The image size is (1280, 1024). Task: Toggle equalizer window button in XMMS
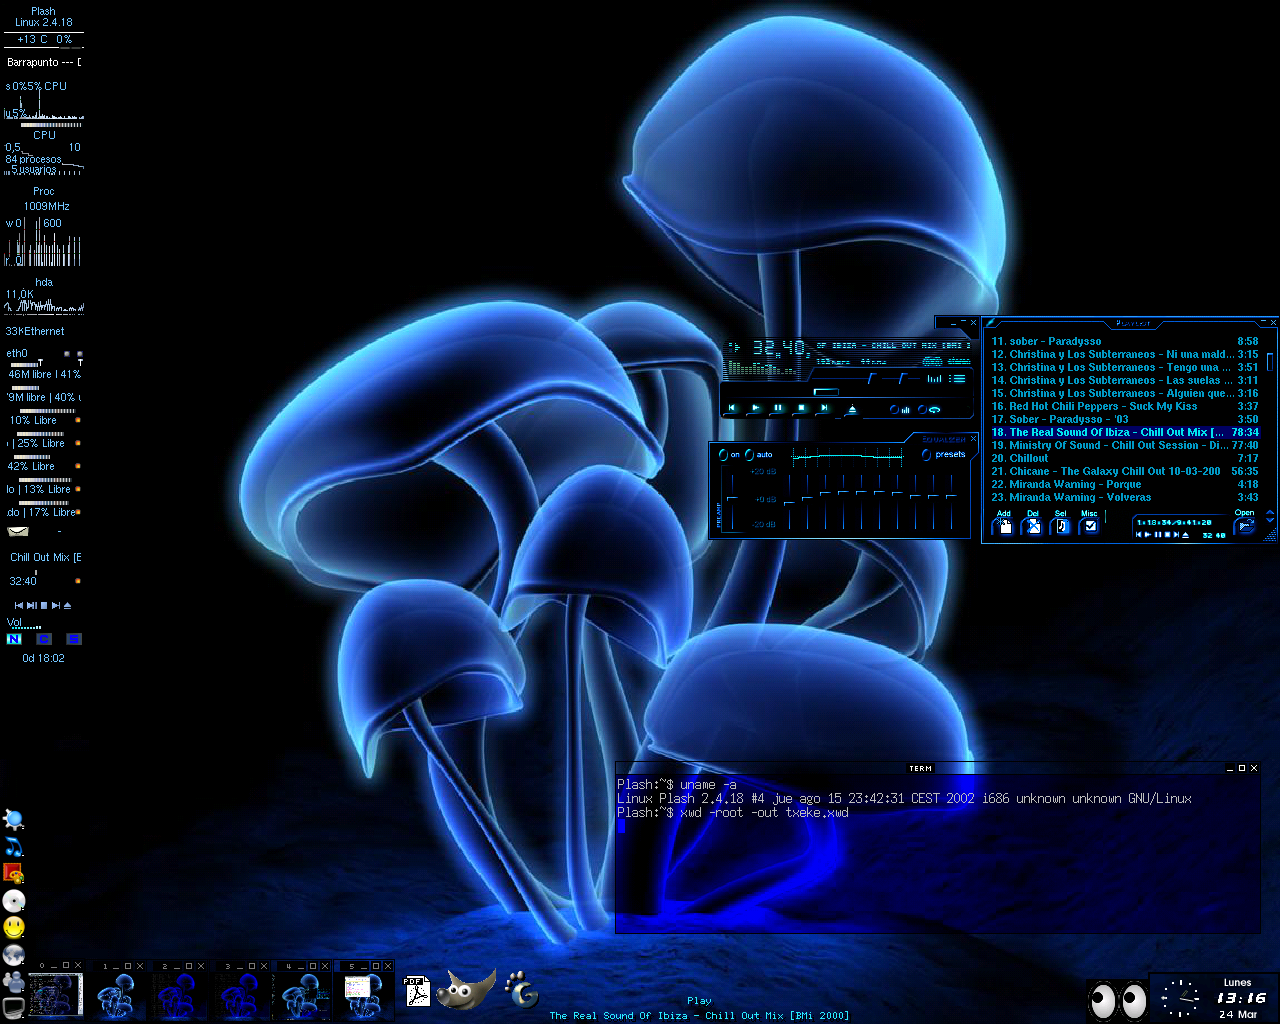[x=935, y=378]
